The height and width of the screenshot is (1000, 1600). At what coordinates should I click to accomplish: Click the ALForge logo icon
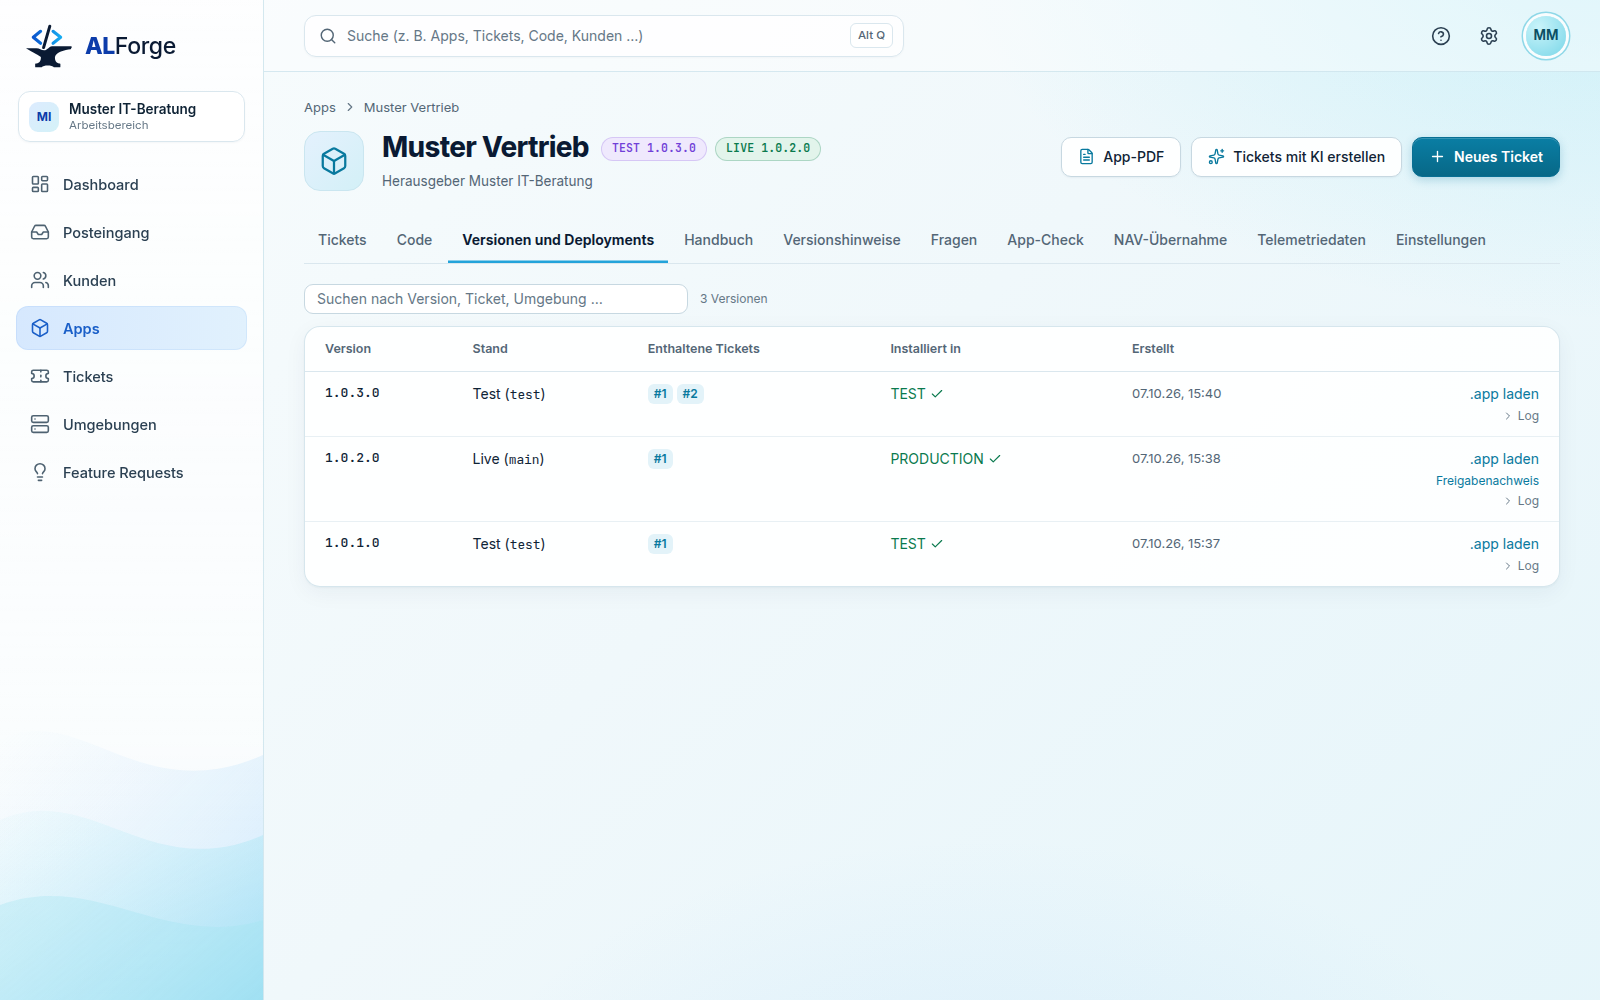click(49, 46)
